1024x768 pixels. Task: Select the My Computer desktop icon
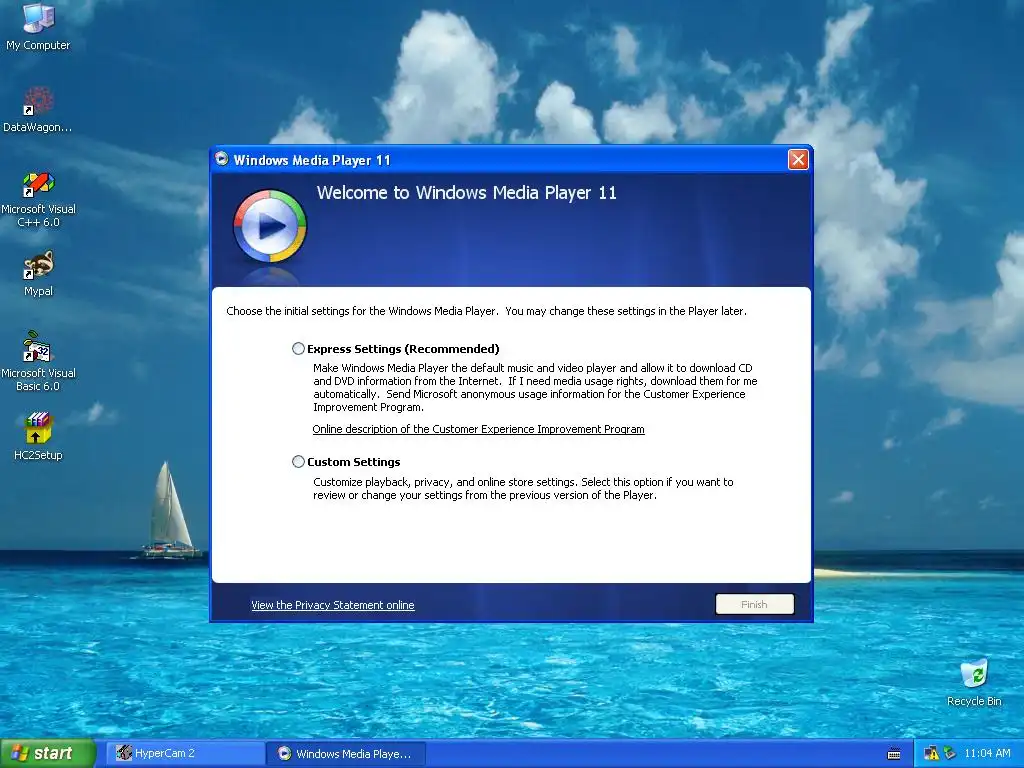[38, 26]
